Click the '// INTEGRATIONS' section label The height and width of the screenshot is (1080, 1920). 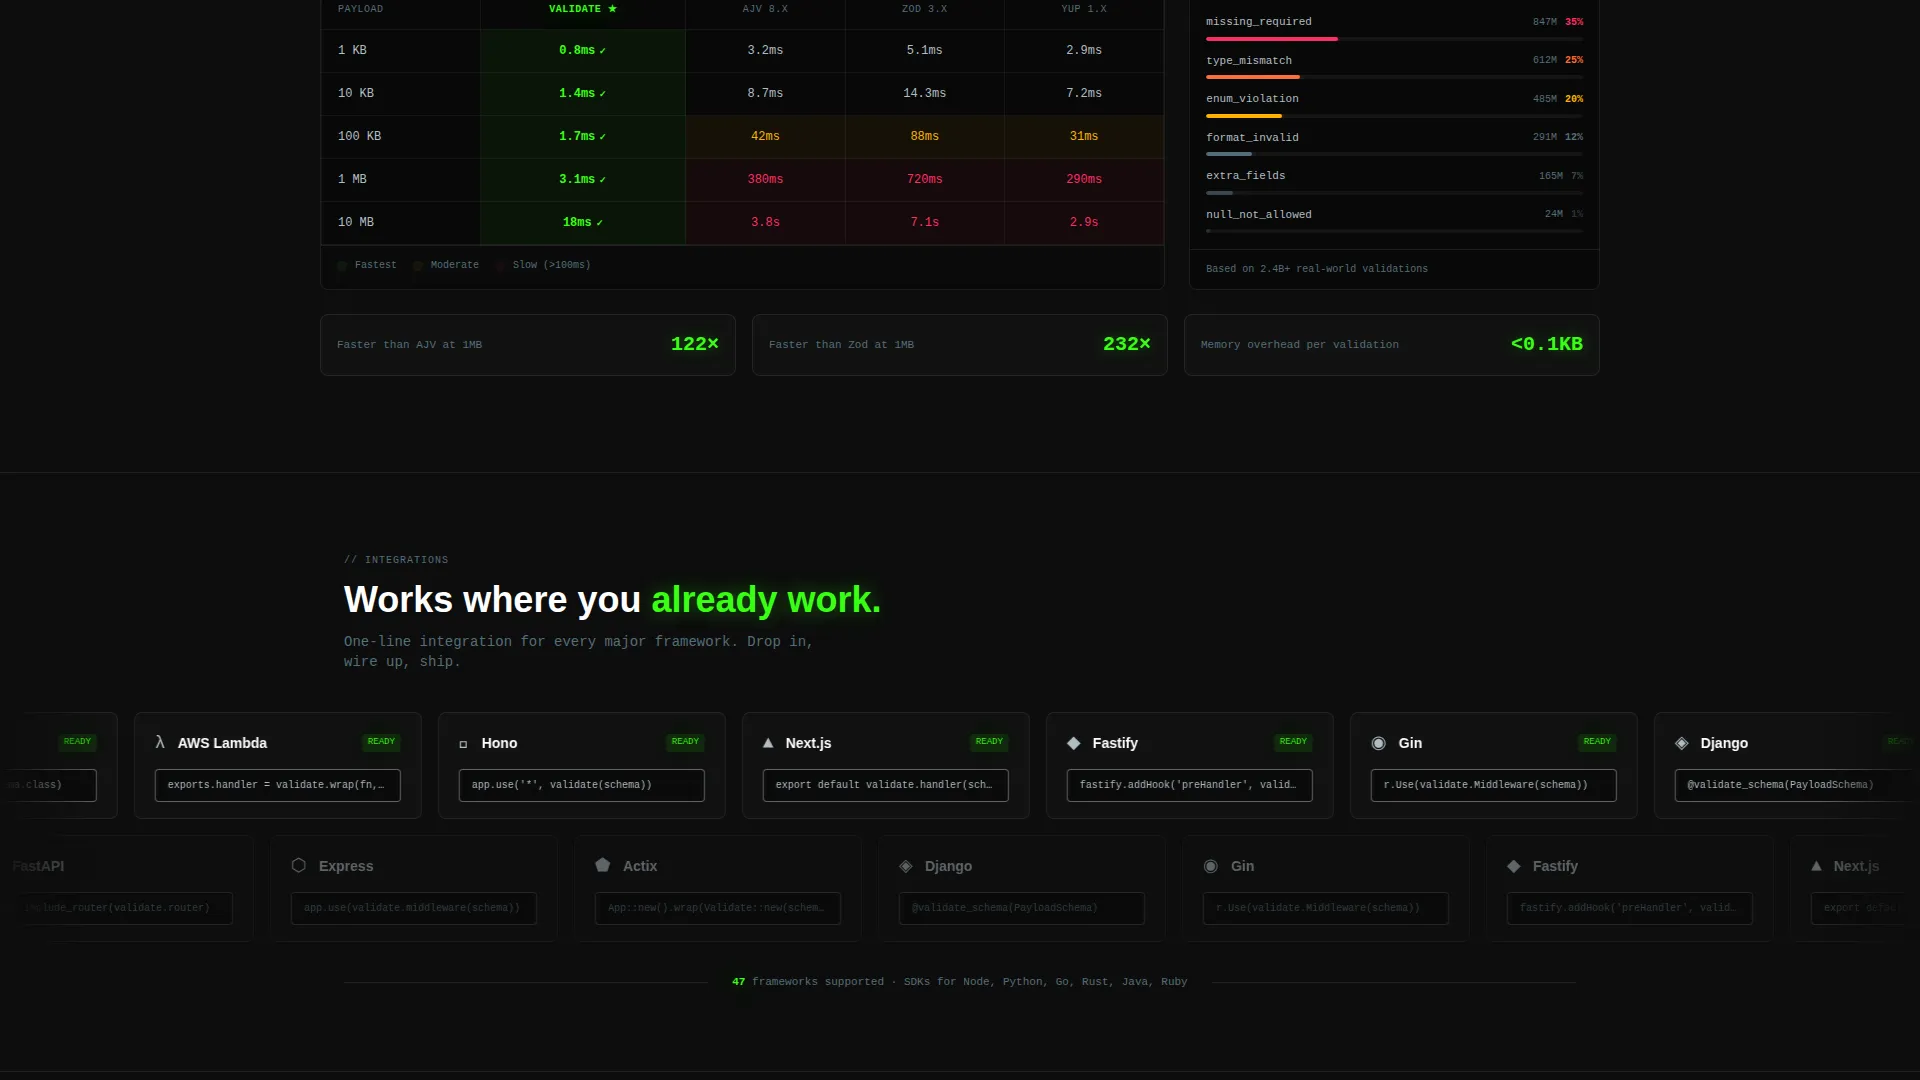click(x=396, y=560)
